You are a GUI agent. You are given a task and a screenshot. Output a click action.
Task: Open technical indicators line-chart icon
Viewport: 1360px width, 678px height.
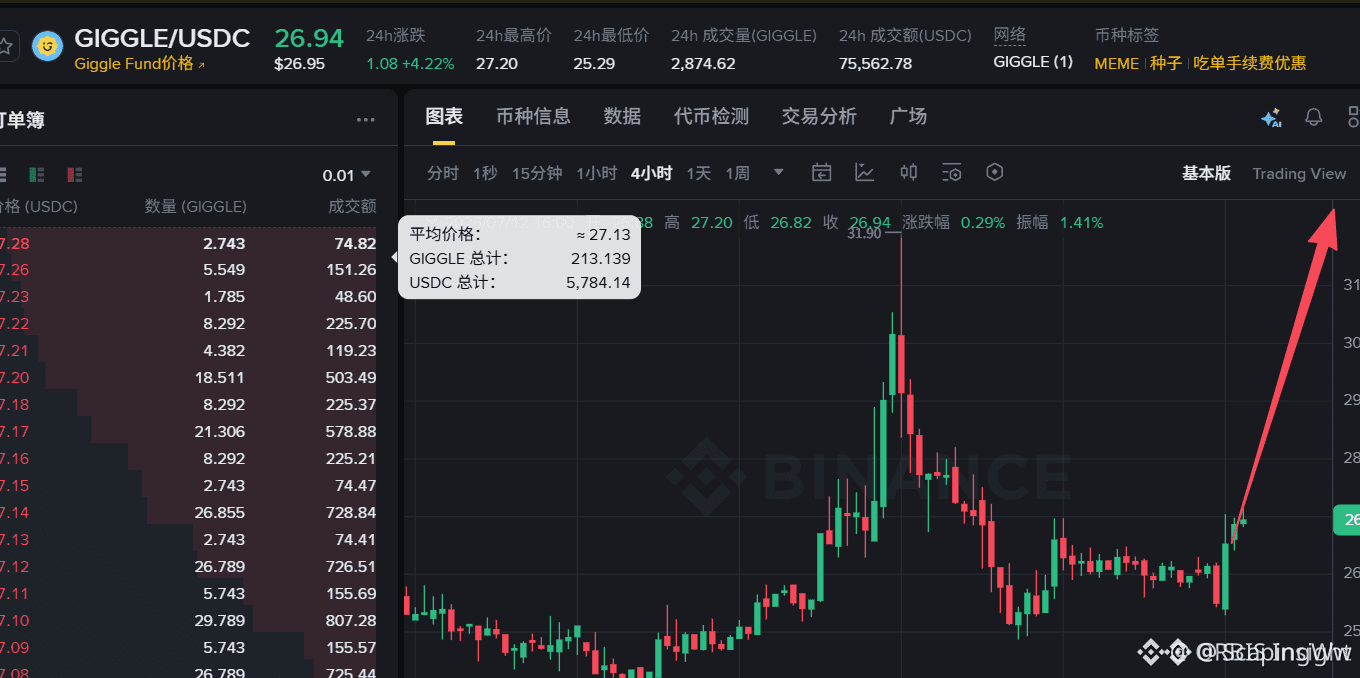865,172
